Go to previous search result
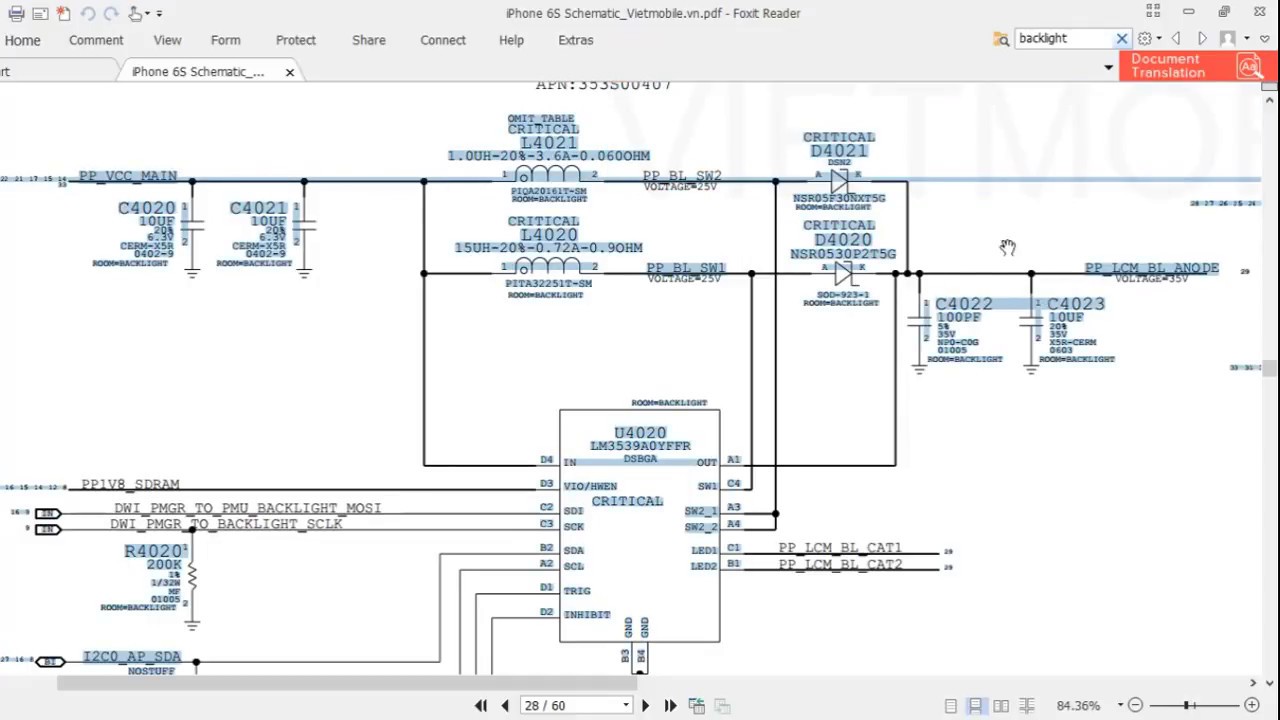1280x720 pixels. pyautogui.click(x=1176, y=39)
